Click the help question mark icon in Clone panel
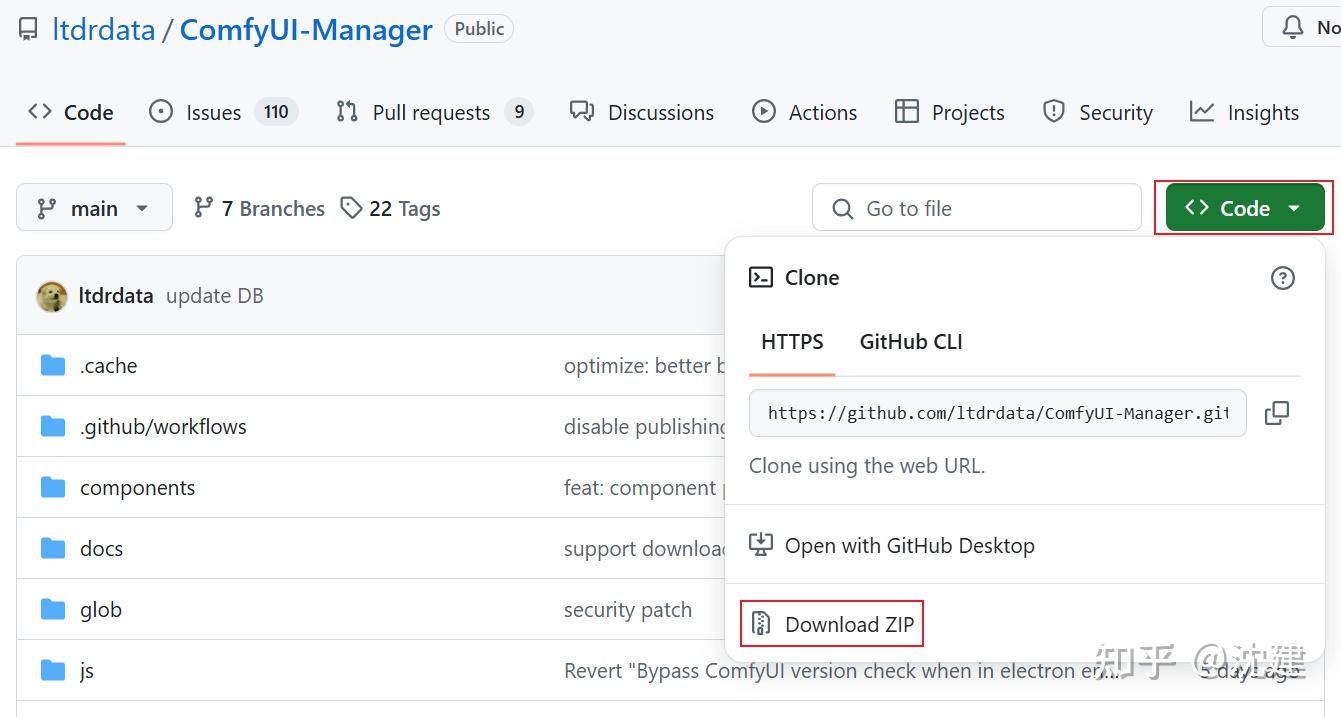Screen dimensions: 1341x717 pos(1282,278)
